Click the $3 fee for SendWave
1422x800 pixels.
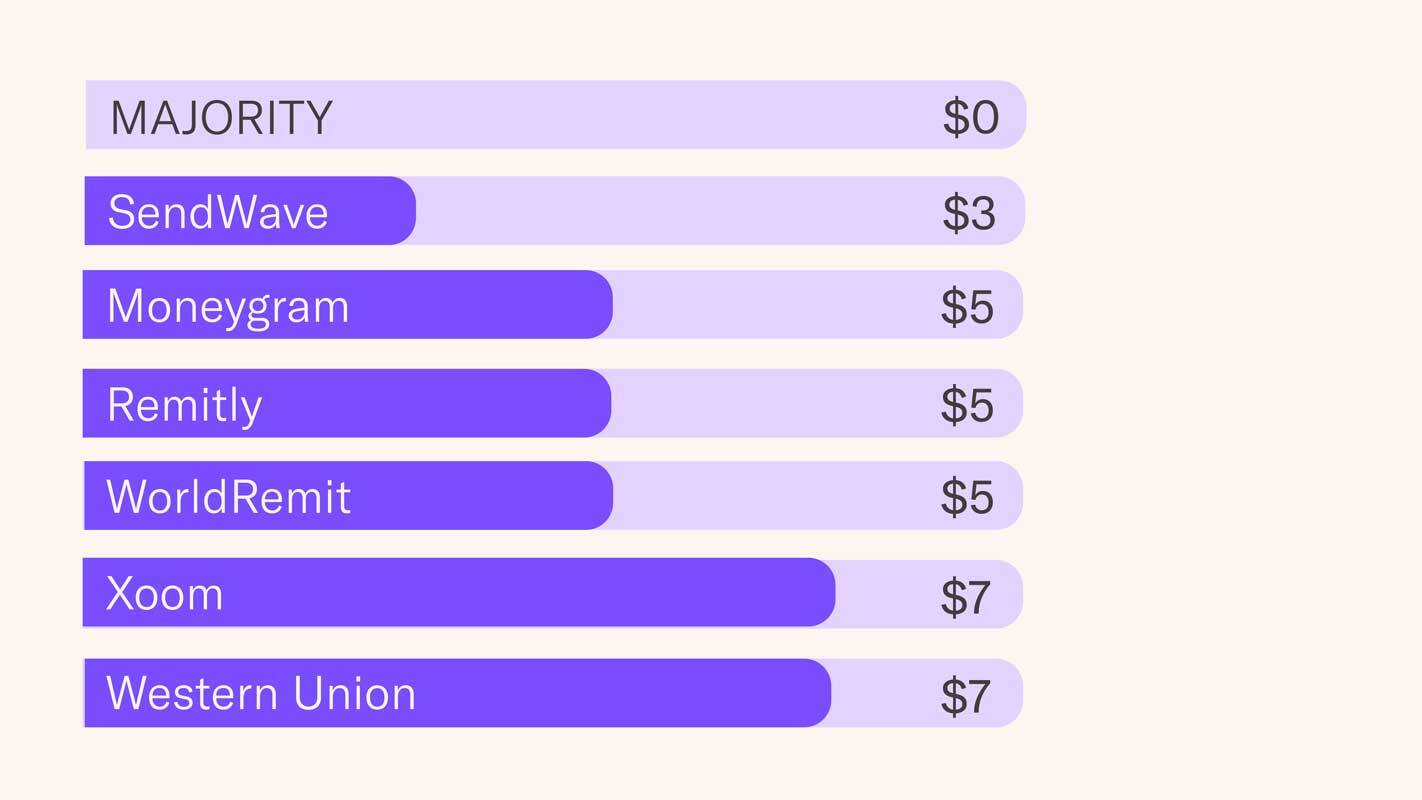coord(969,212)
